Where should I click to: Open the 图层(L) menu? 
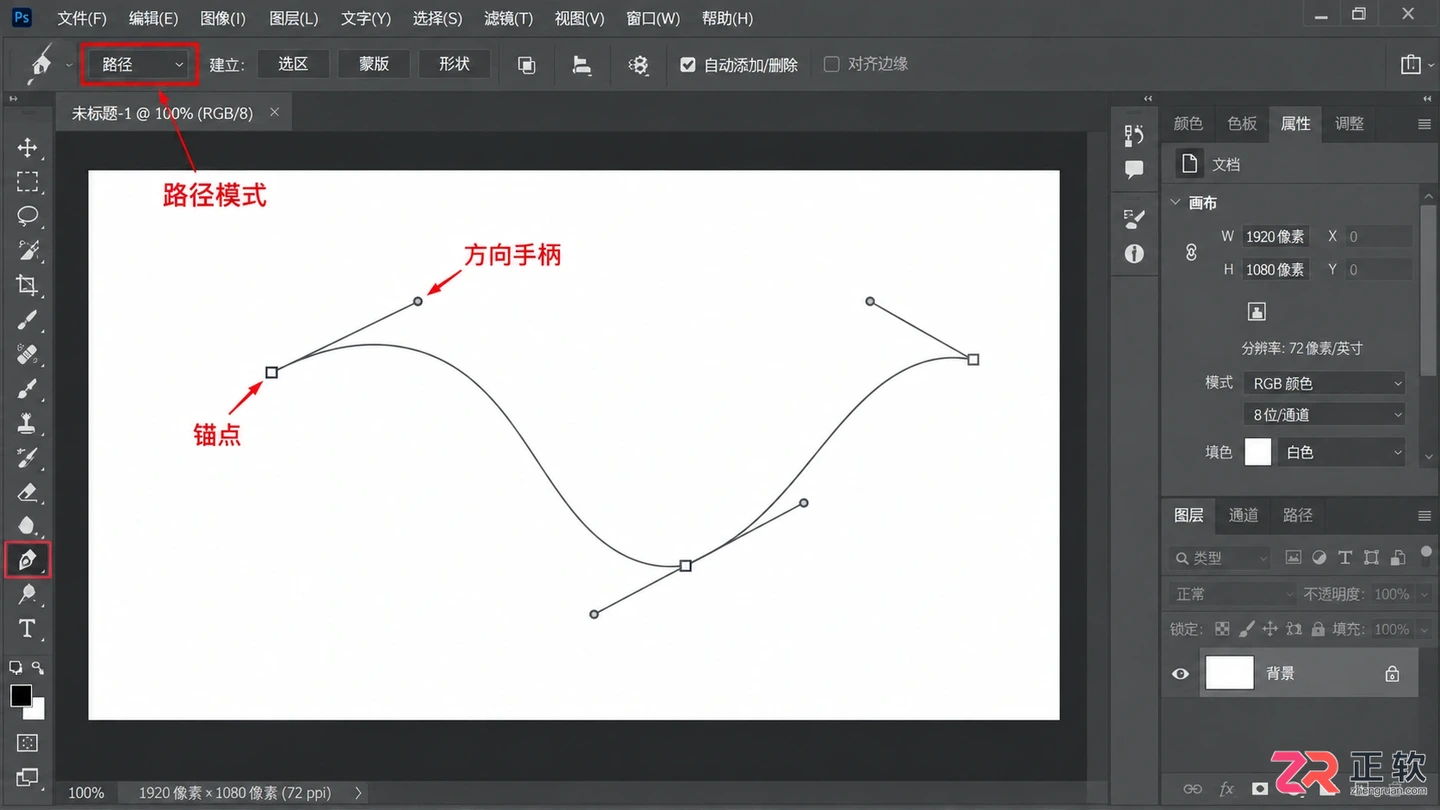pyautogui.click(x=294, y=18)
